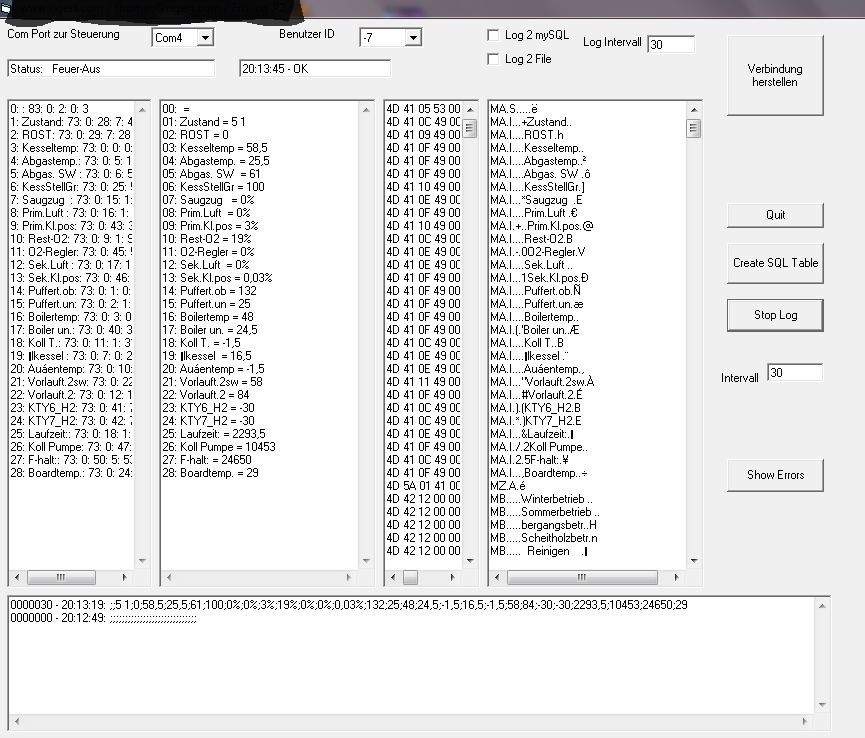Viewport: 865px width, 738px height.
Task: Select row '21: Vorlauft.2sw = 58'
Action: click(x=212, y=382)
